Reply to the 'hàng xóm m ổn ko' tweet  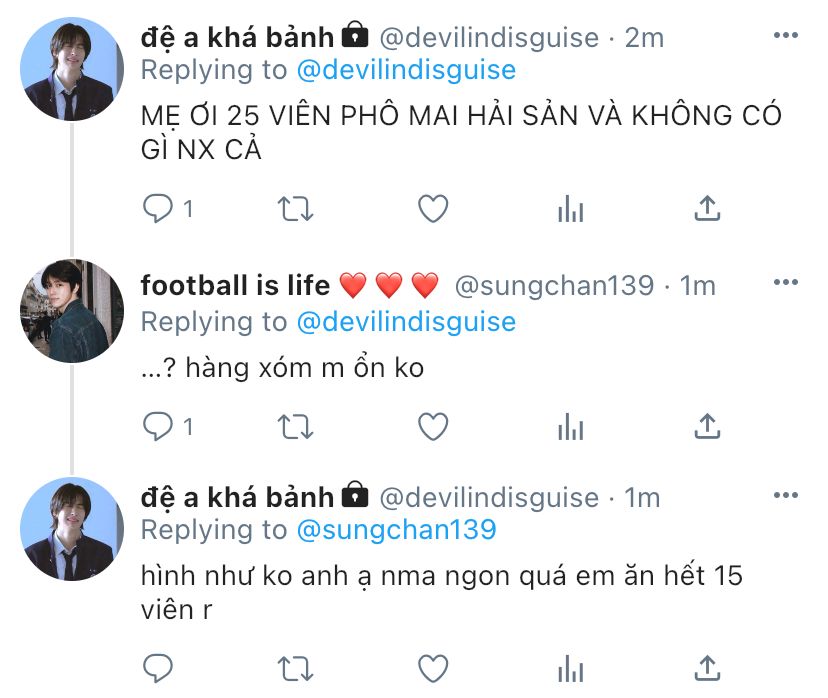pos(157,427)
